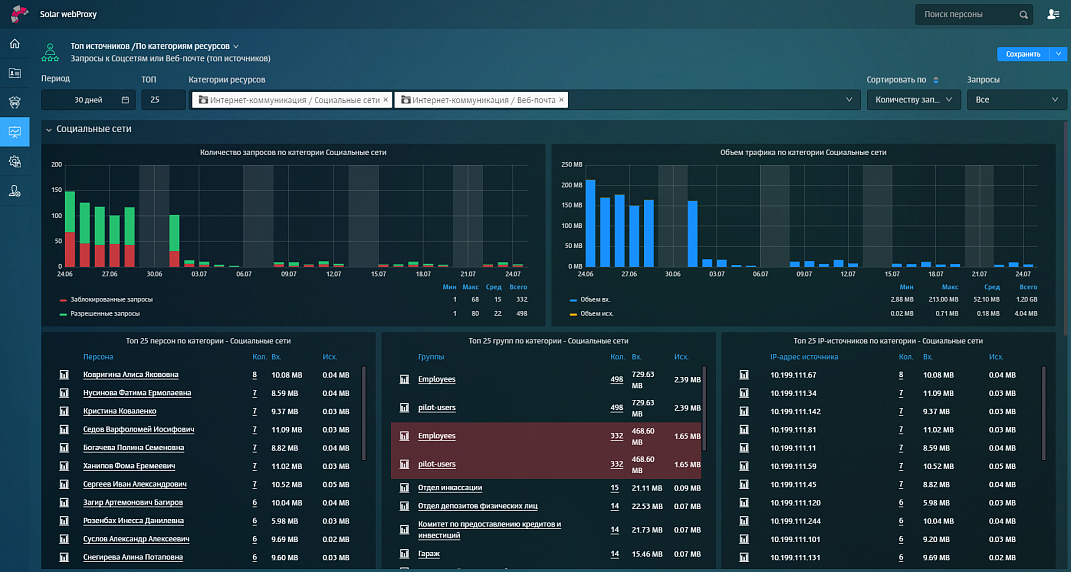Select the presentation chart sidebar icon

click(14, 131)
